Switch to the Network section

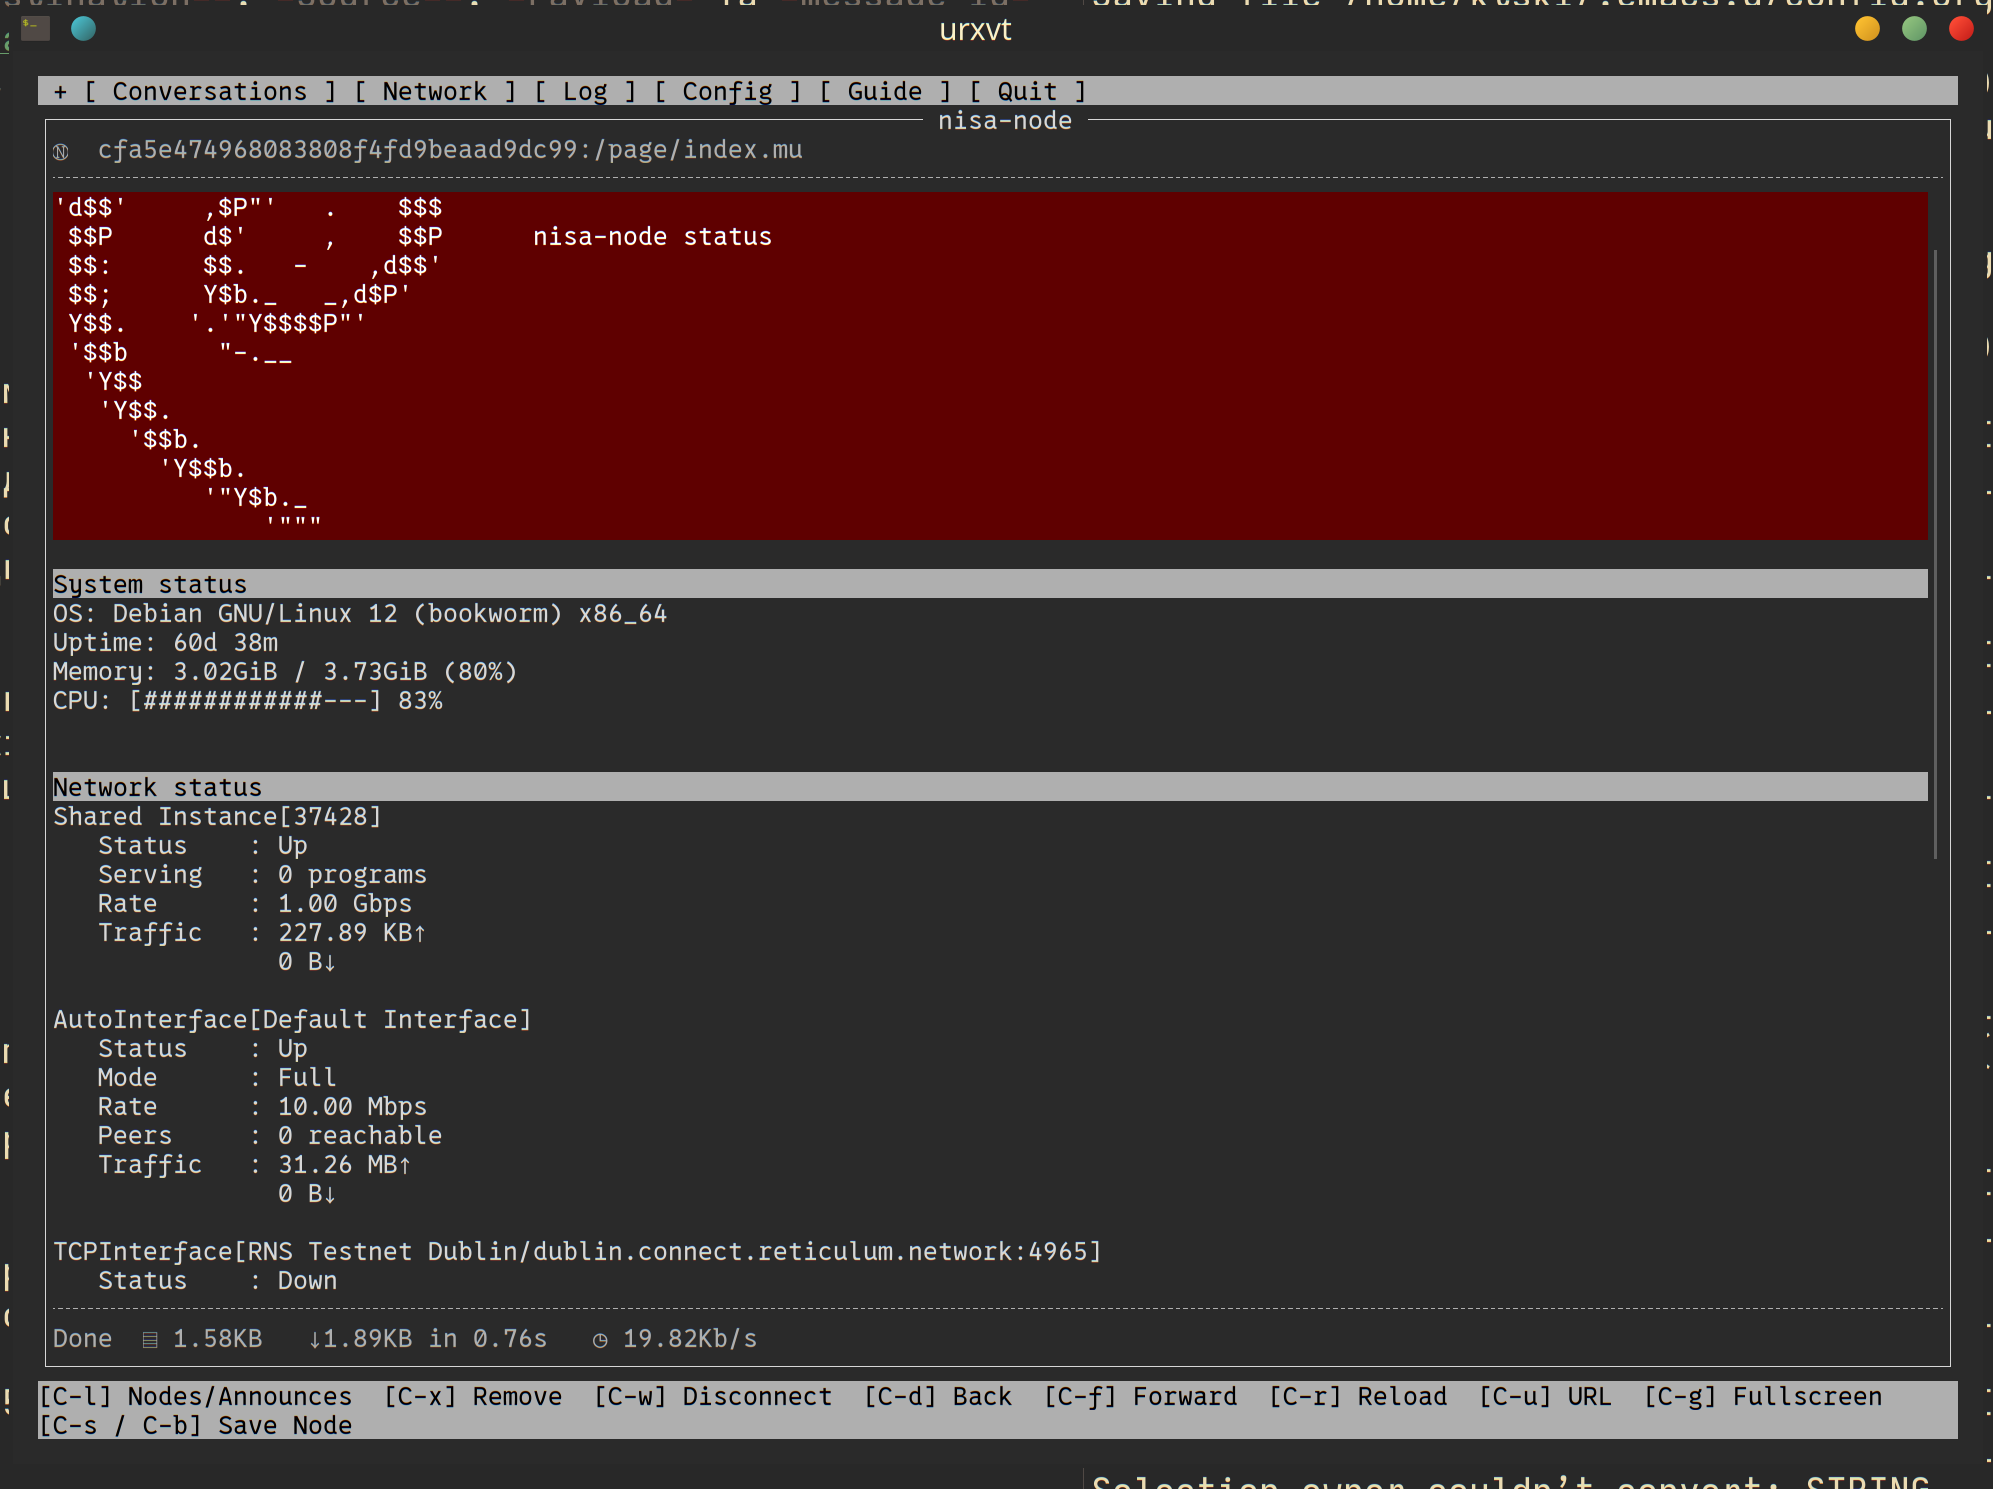tap(434, 92)
